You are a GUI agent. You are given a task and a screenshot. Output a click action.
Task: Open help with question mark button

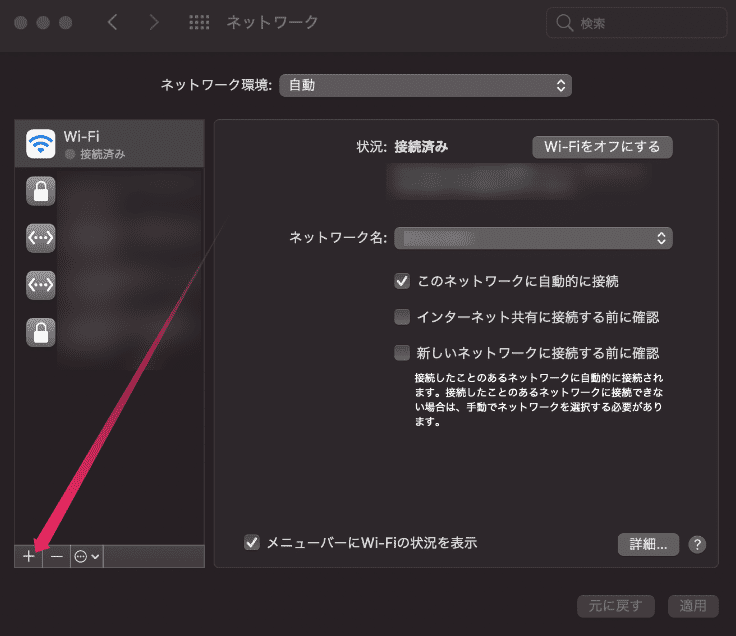[697, 544]
